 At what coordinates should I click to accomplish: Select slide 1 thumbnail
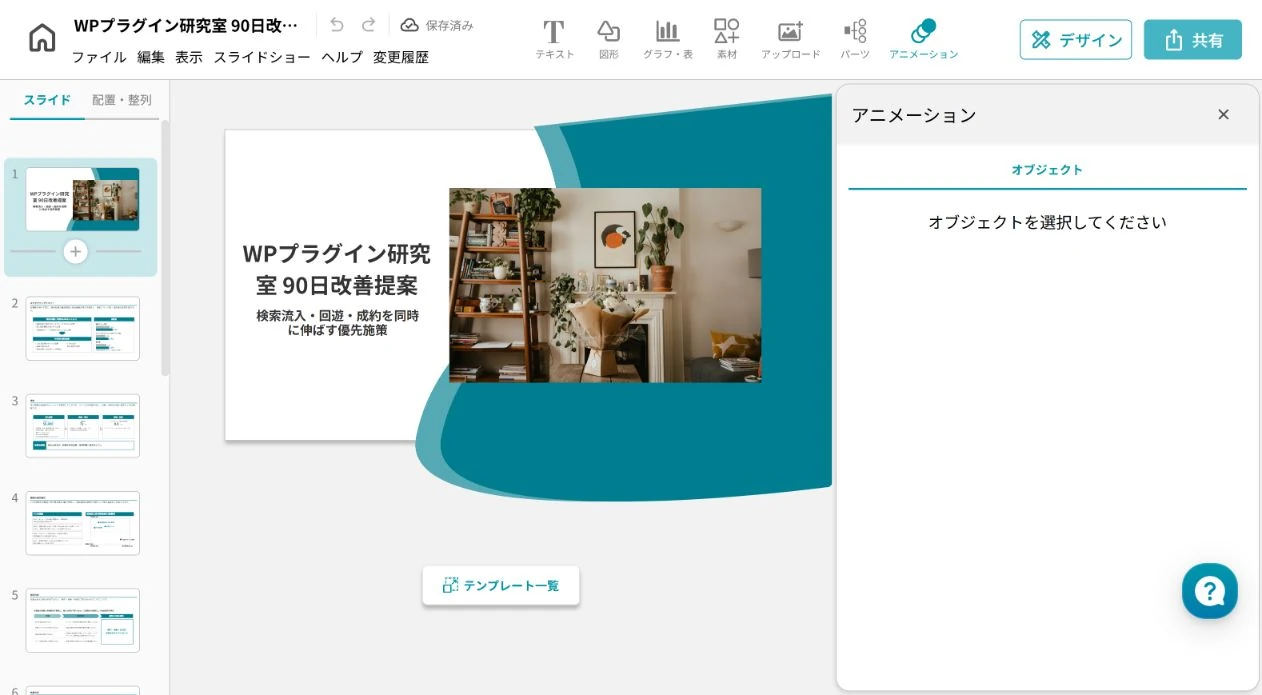tap(82, 199)
